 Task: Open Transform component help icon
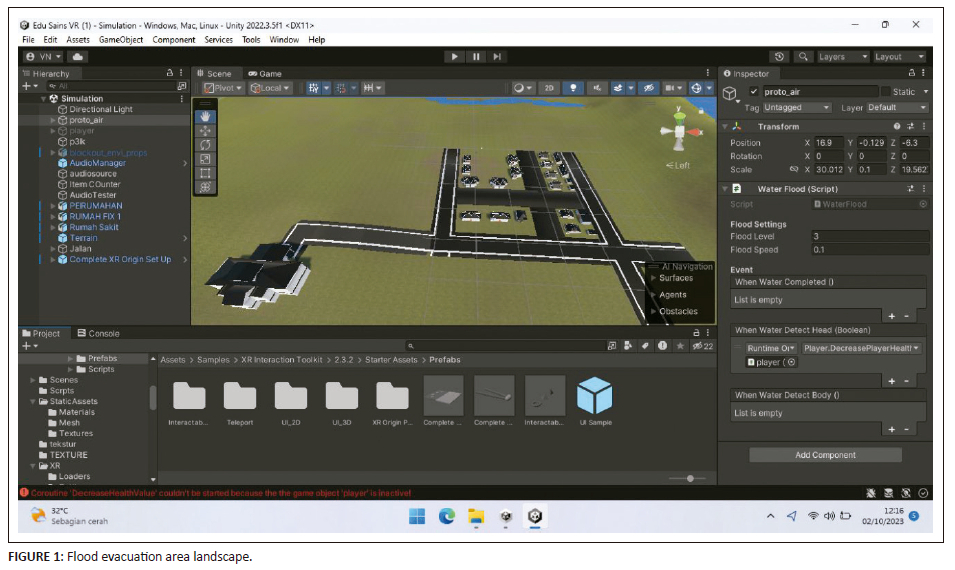tap(897, 127)
